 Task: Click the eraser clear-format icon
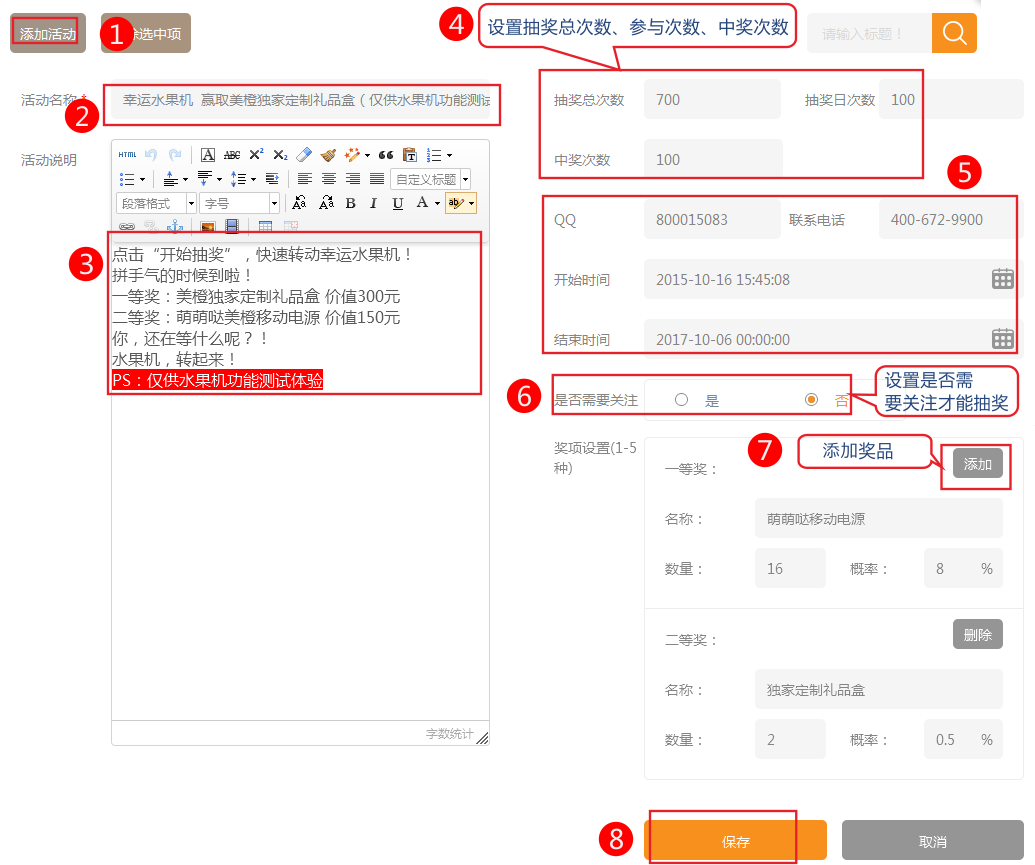(305, 155)
